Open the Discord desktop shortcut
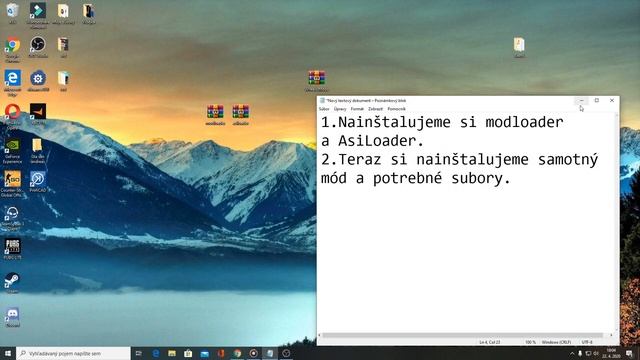 point(13,317)
